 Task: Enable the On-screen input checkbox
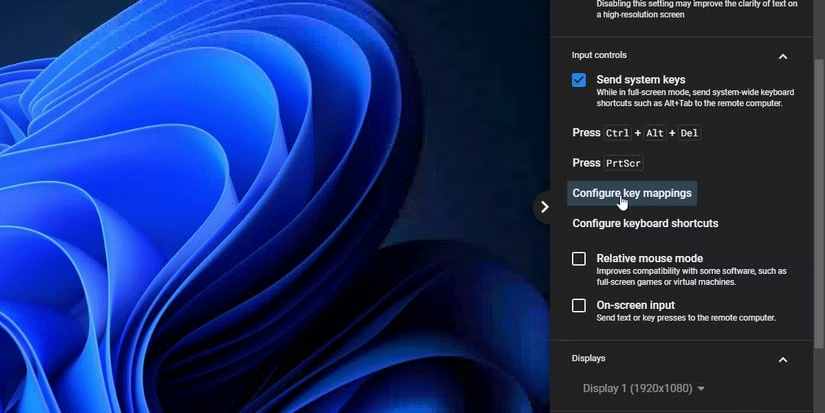click(x=579, y=305)
